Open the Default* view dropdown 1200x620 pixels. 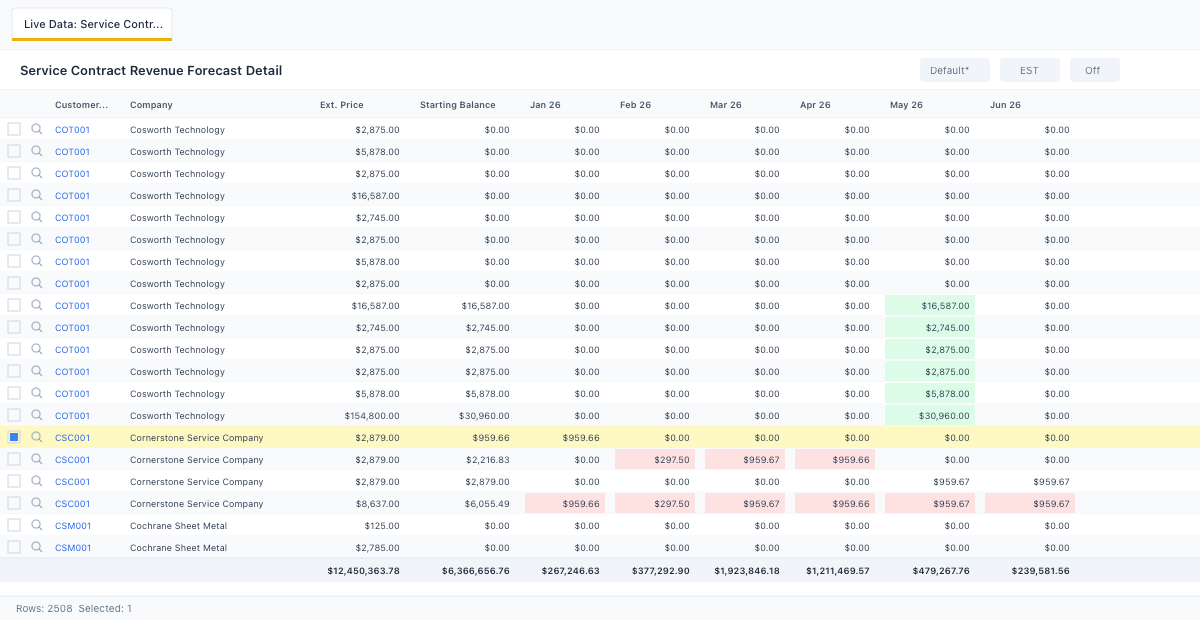pyautogui.click(x=954, y=70)
